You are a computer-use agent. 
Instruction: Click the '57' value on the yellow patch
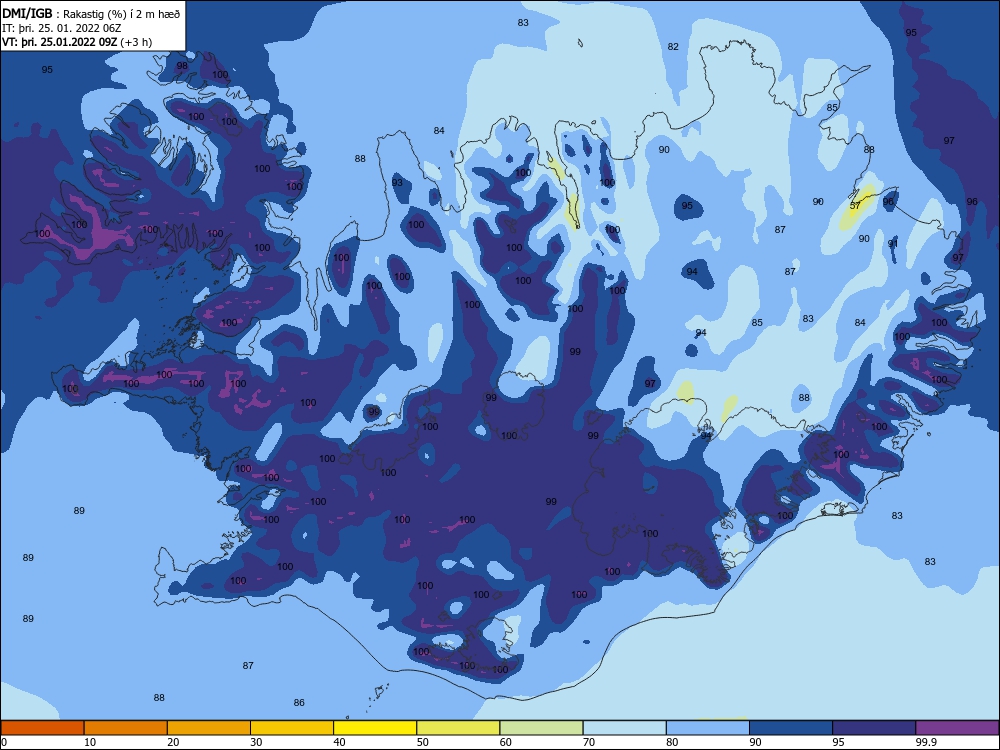[855, 205]
